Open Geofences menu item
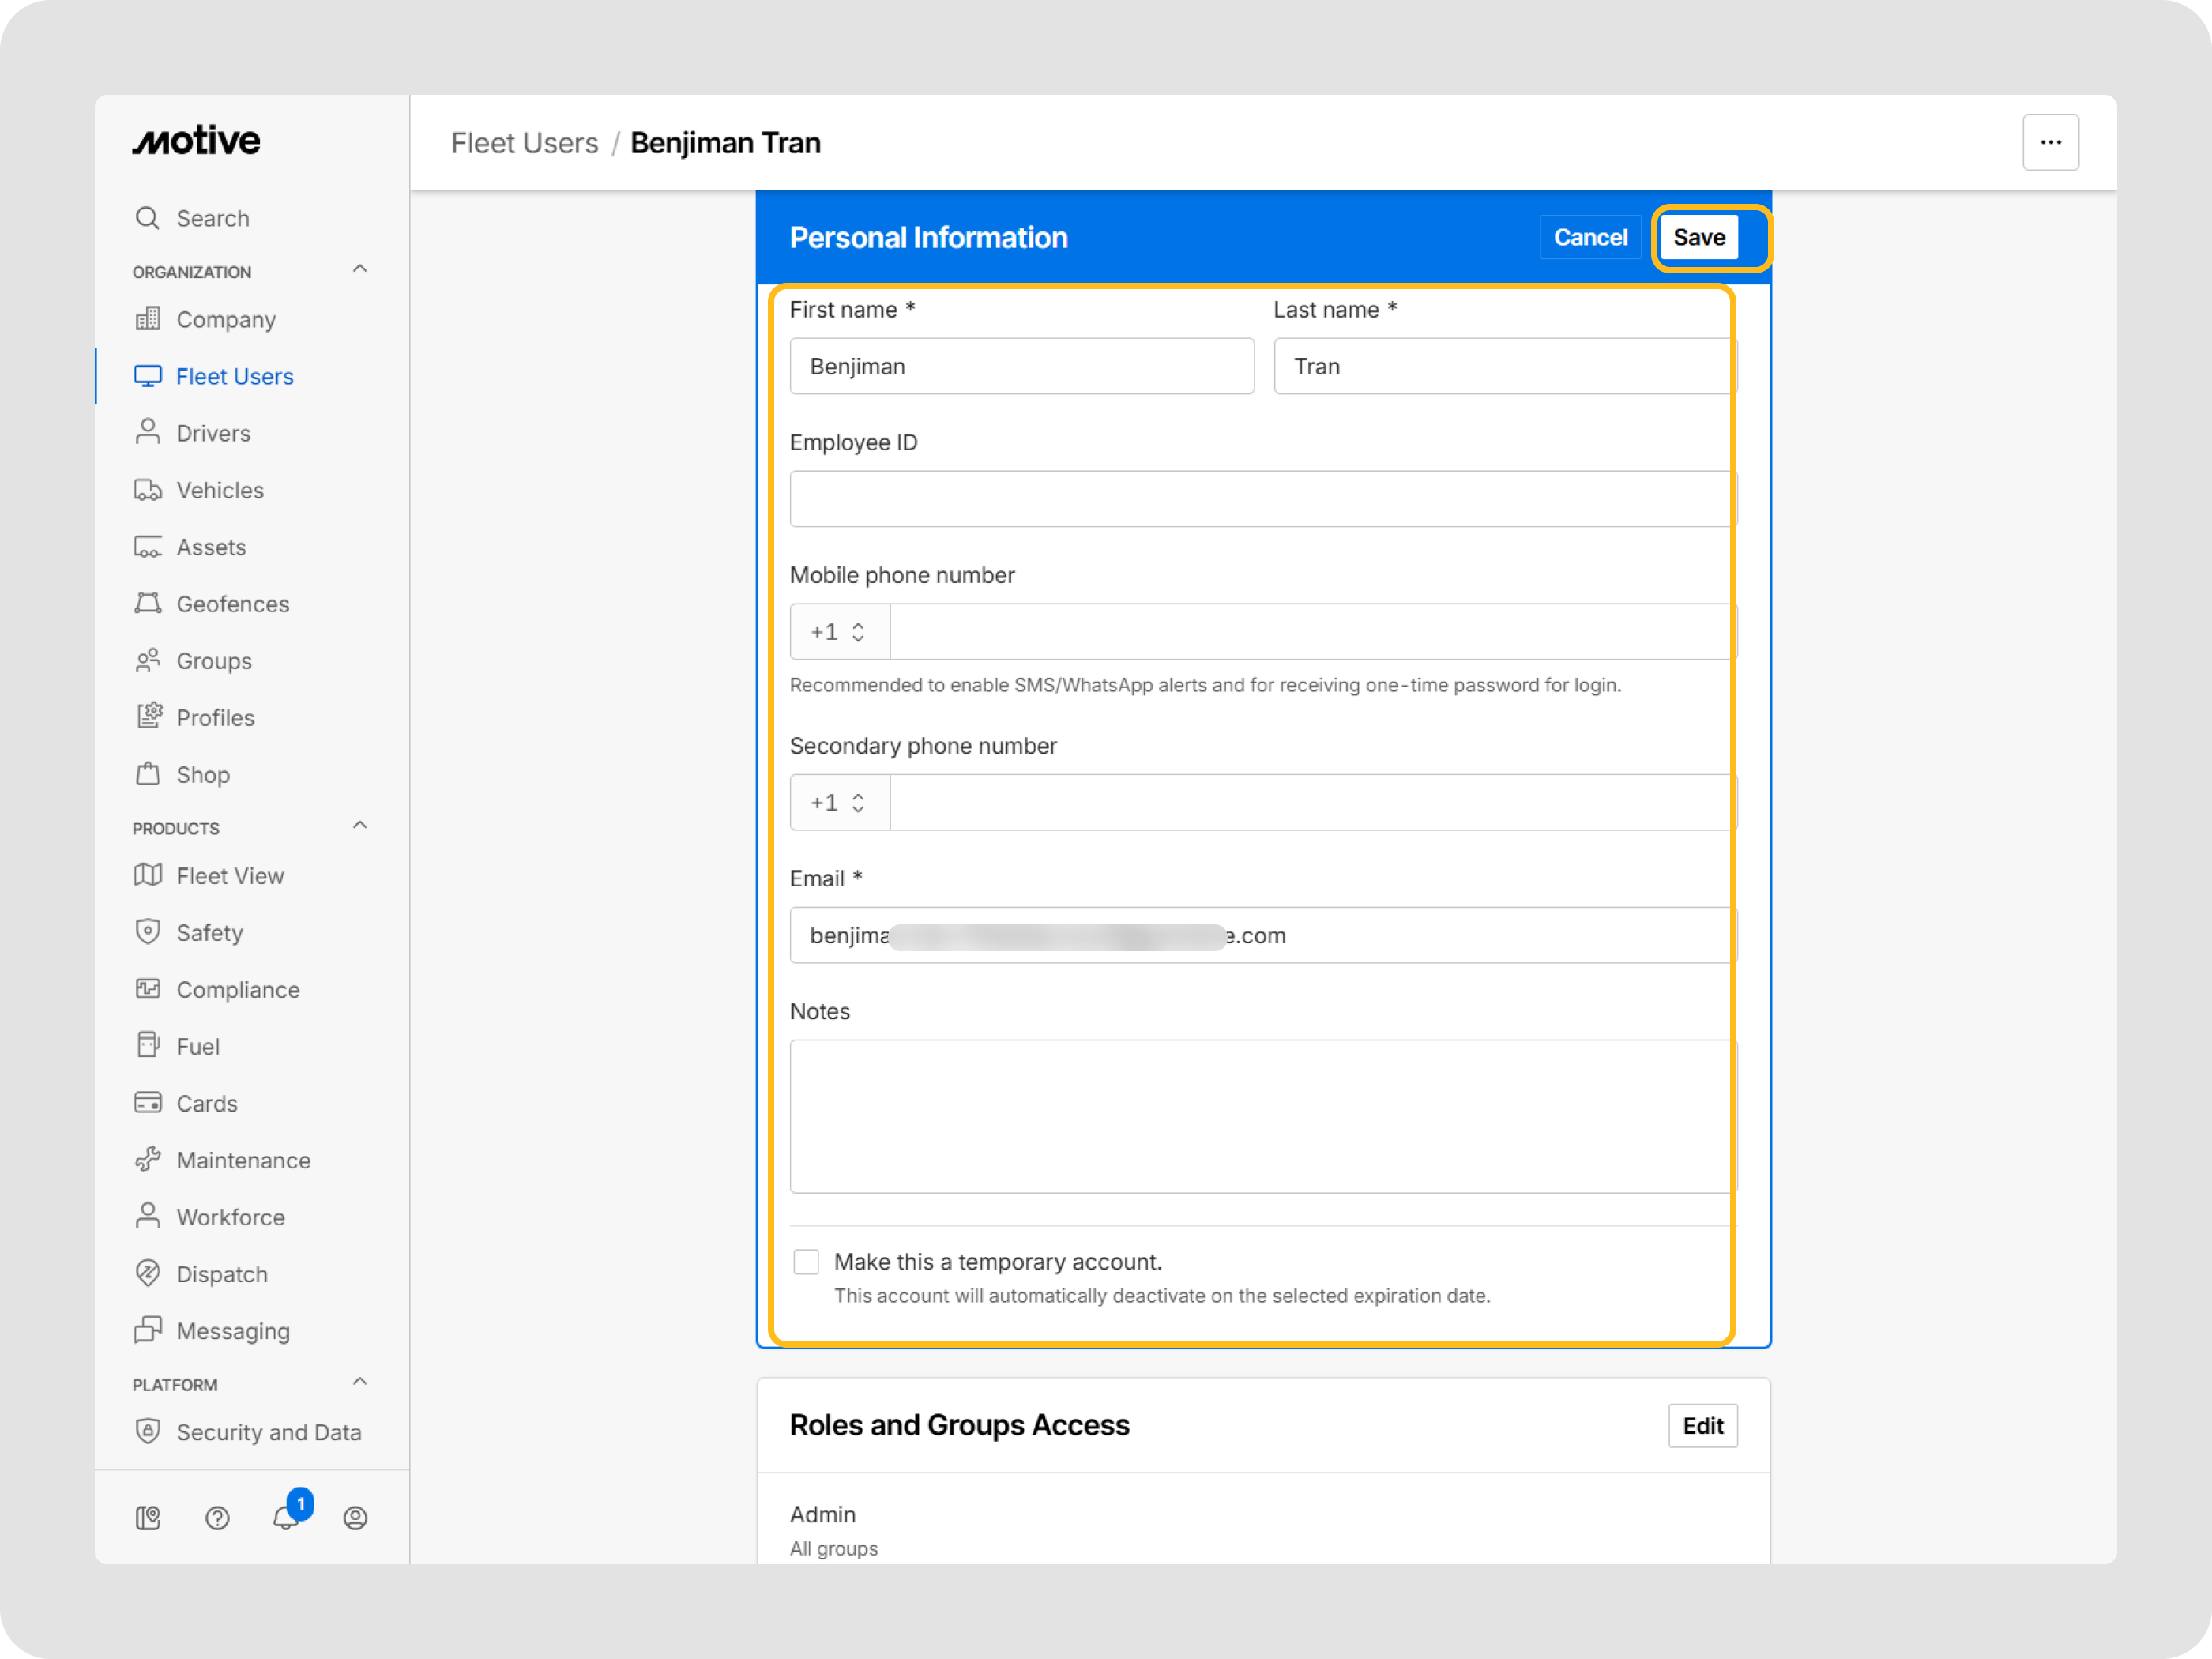 [232, 604]
